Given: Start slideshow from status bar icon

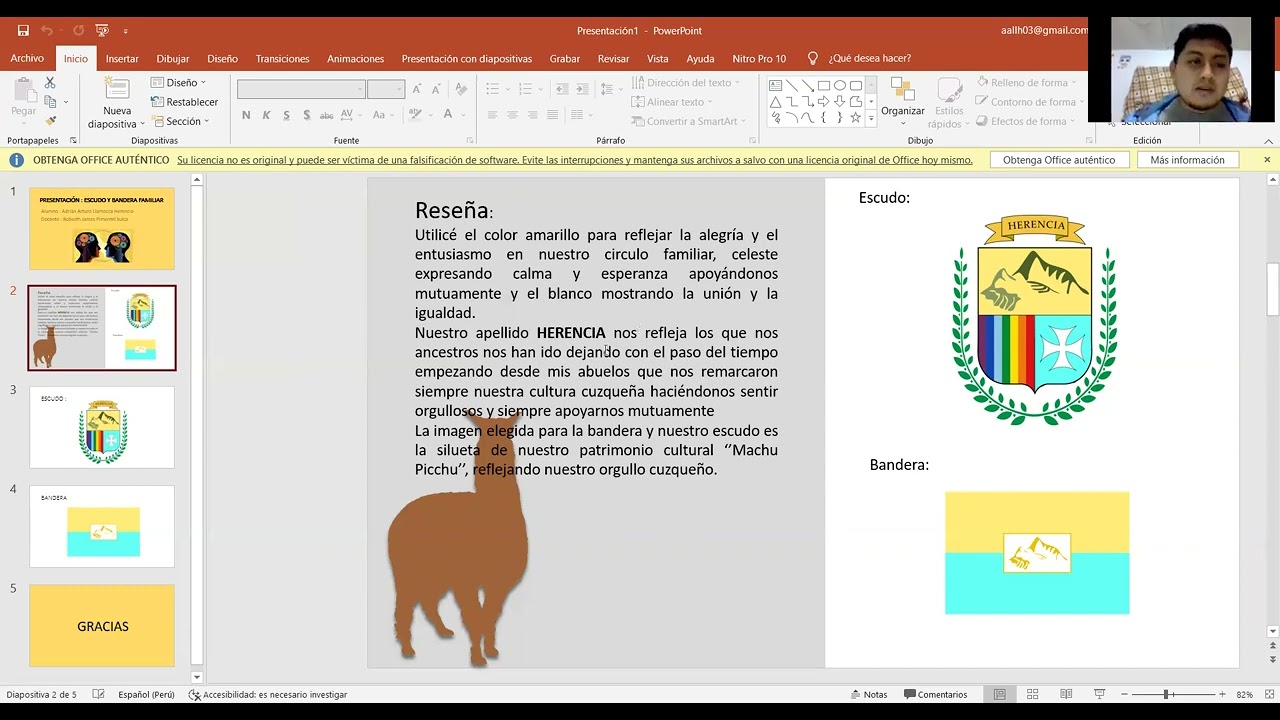Looking at the screenshot, I should click(x=1099, y=694).
